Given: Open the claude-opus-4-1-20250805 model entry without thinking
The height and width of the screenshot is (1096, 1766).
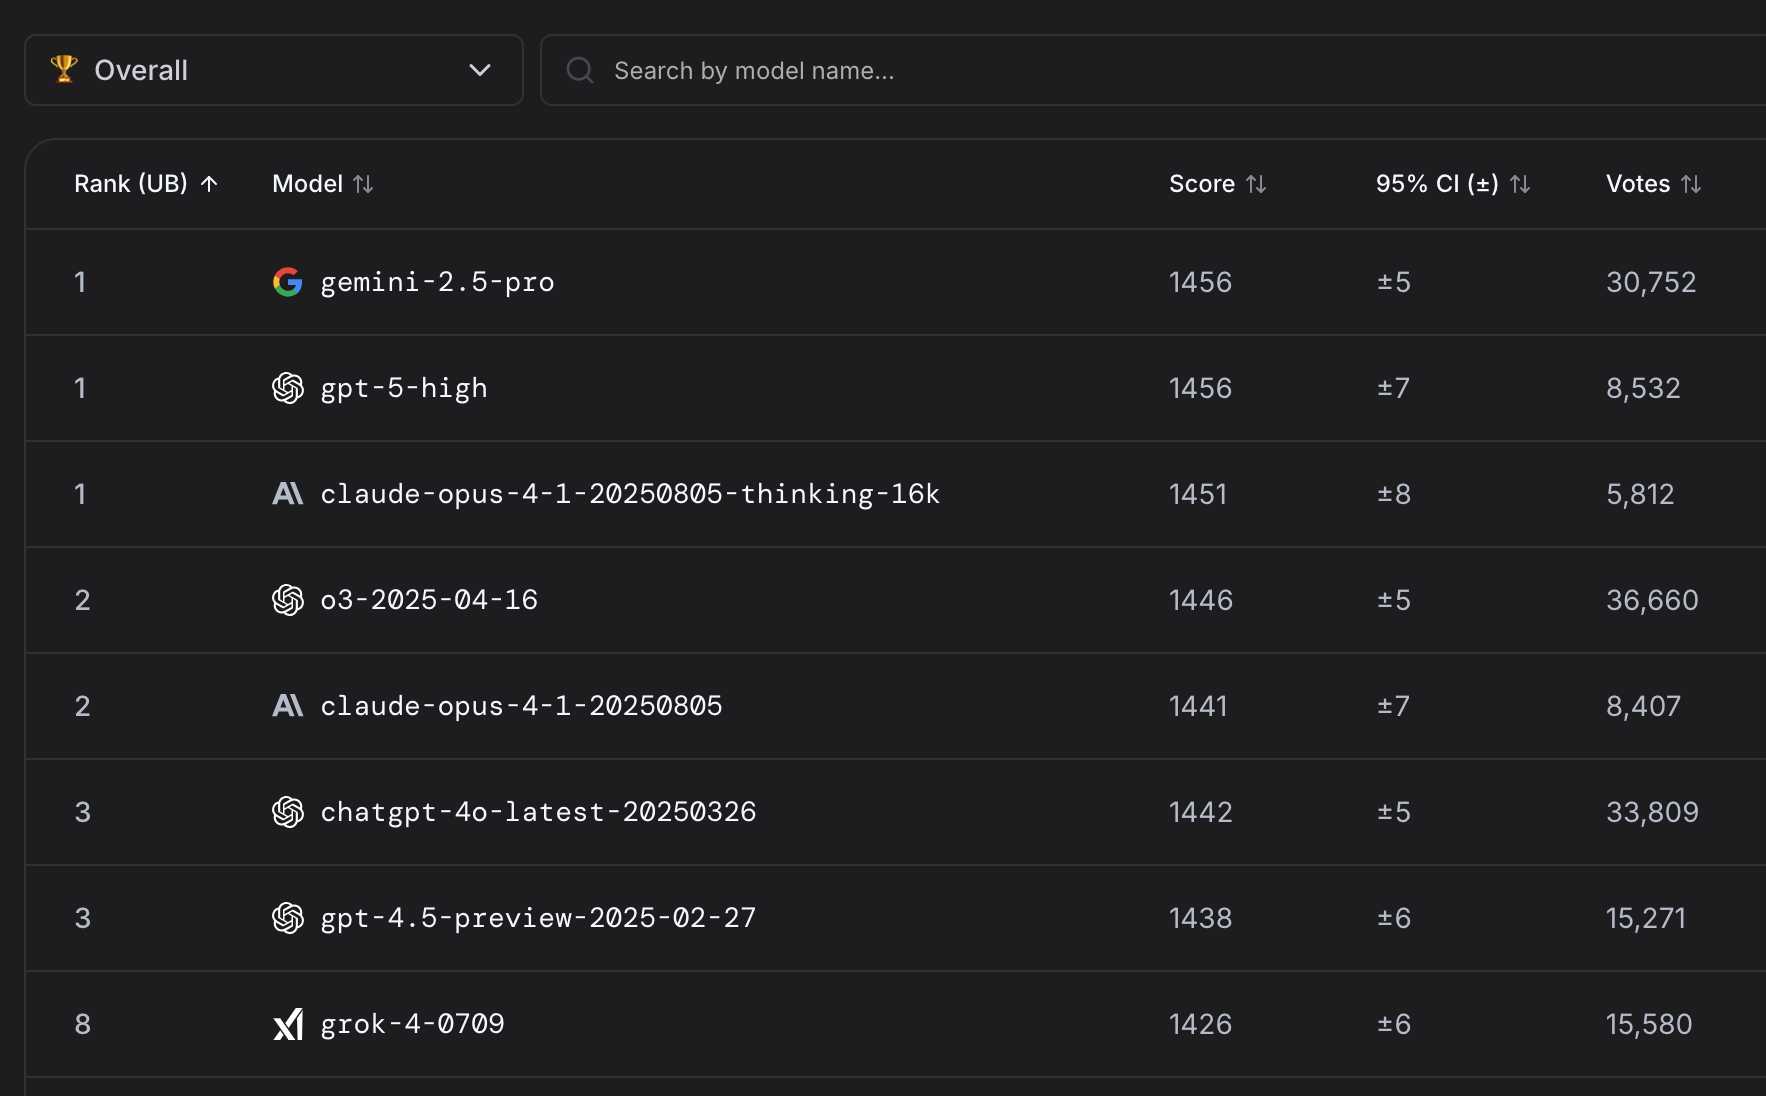Looking at the screenshot, I should click(521, 706).
